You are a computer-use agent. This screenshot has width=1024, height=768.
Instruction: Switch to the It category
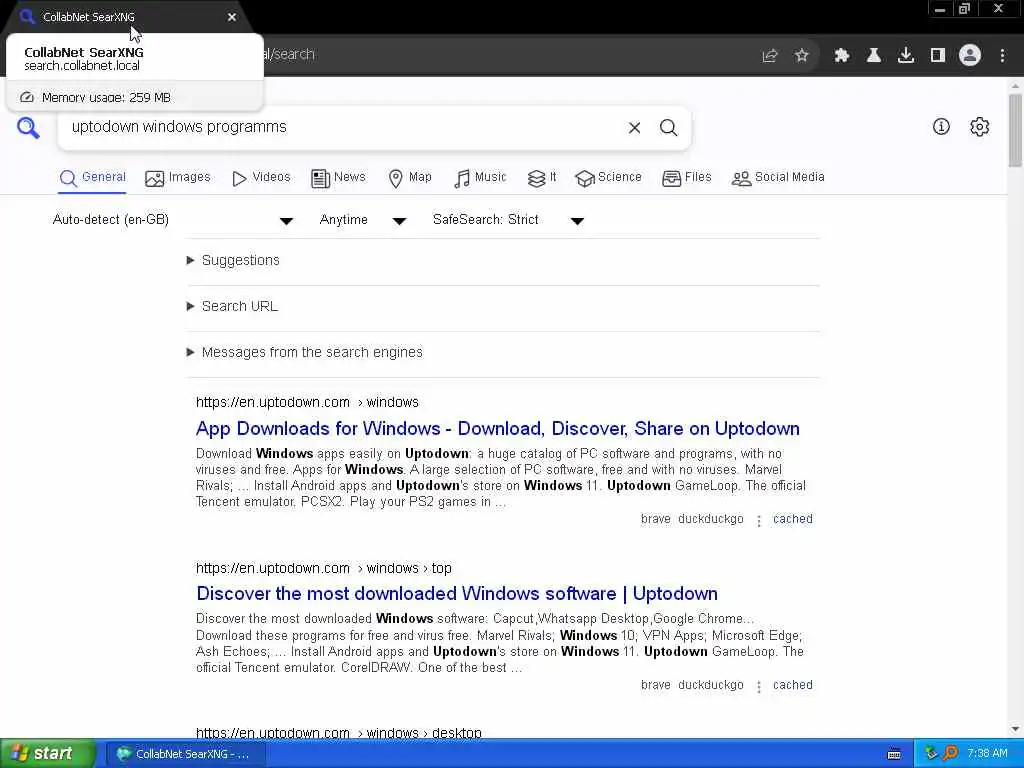click(x=542, y=178)
